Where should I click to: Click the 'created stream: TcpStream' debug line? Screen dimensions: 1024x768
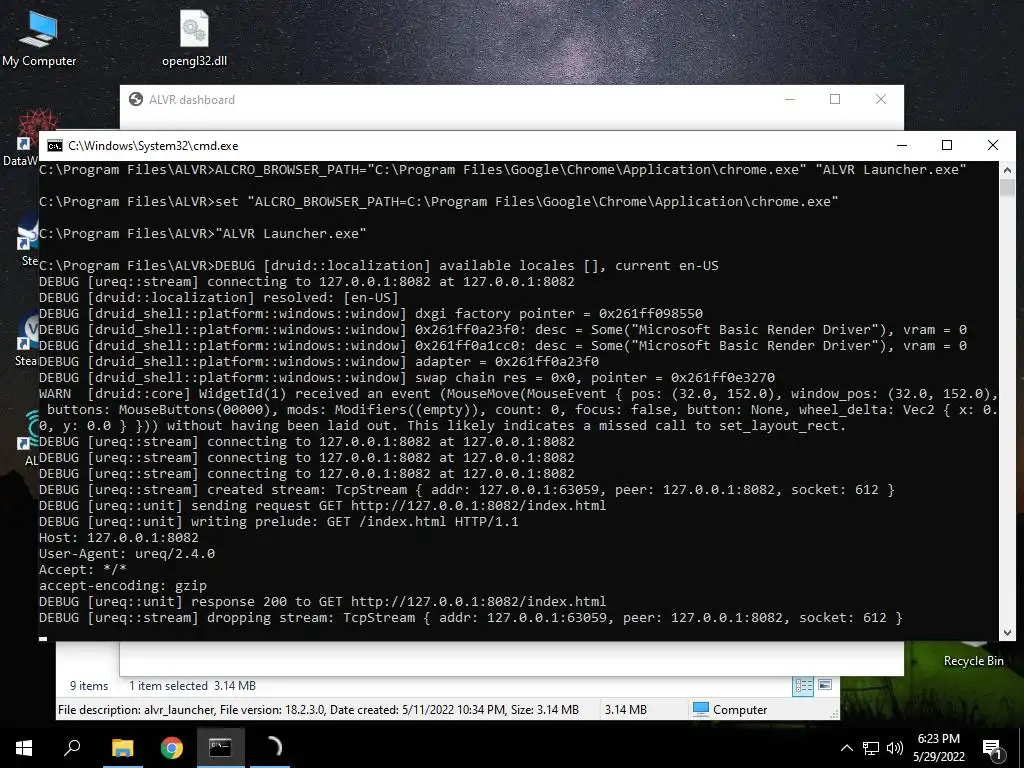click(x=467, y=490)
